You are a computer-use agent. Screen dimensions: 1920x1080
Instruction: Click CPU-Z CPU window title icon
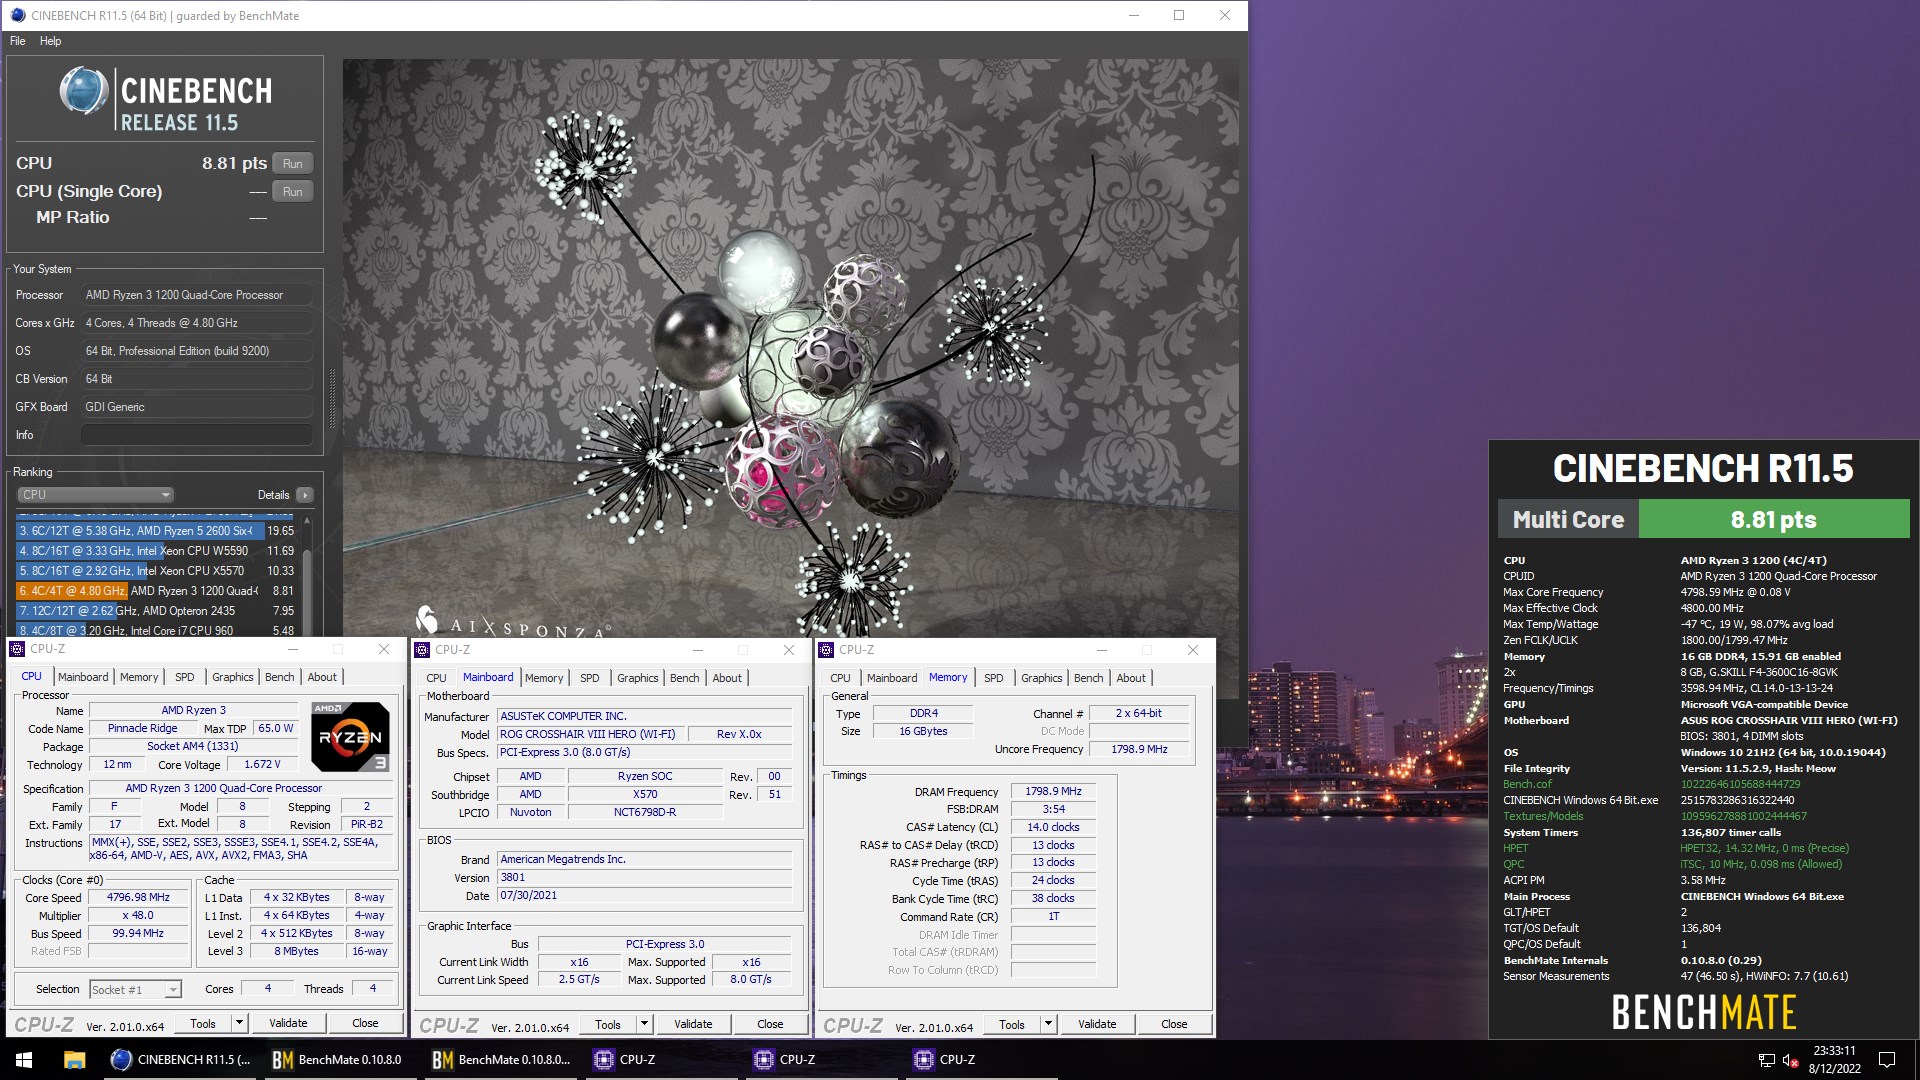click(x=17, y=649)
